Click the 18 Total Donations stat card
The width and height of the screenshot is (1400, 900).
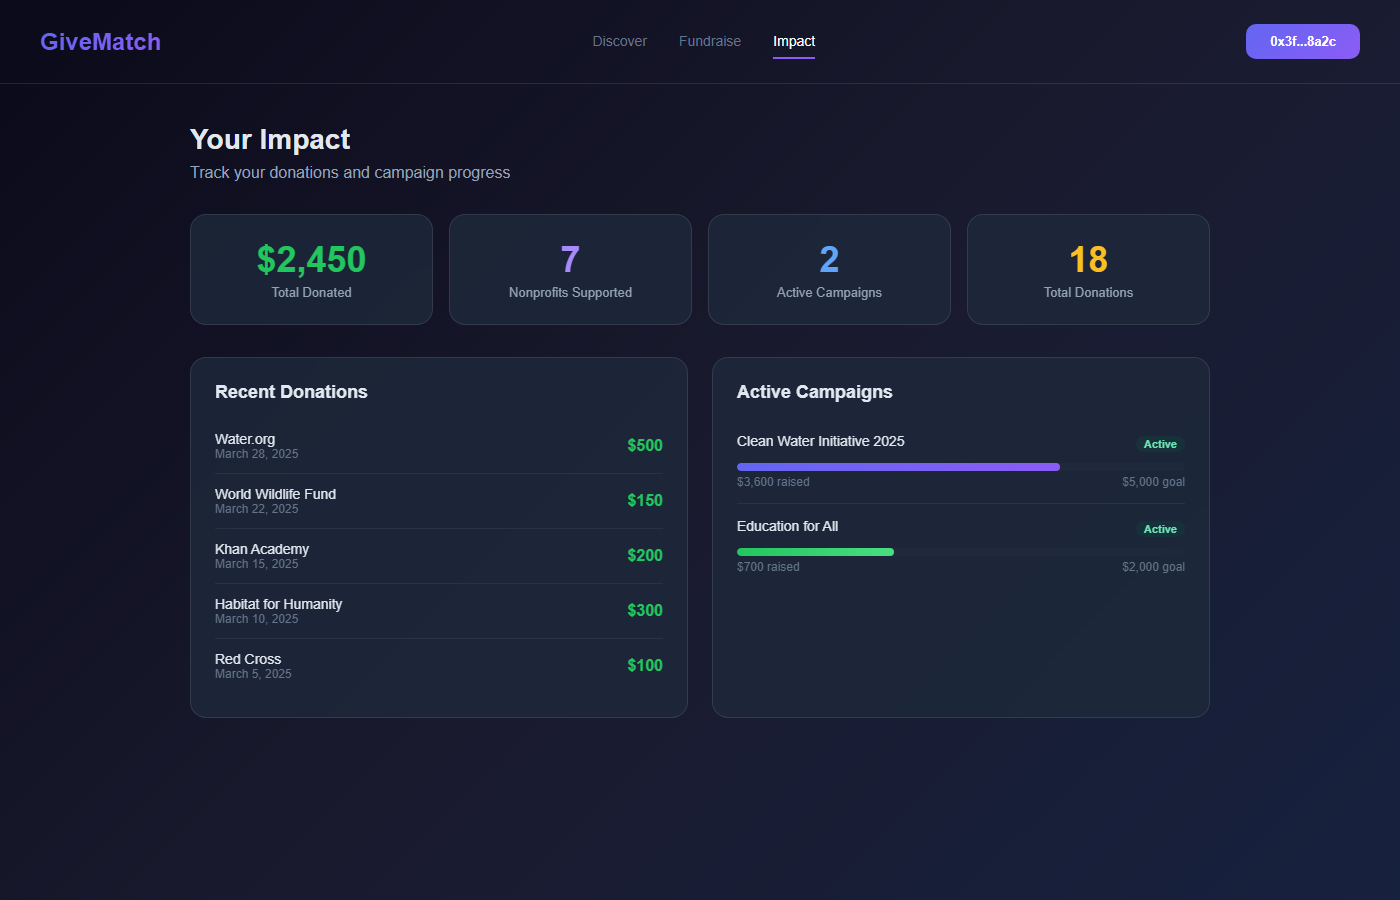1088,269
